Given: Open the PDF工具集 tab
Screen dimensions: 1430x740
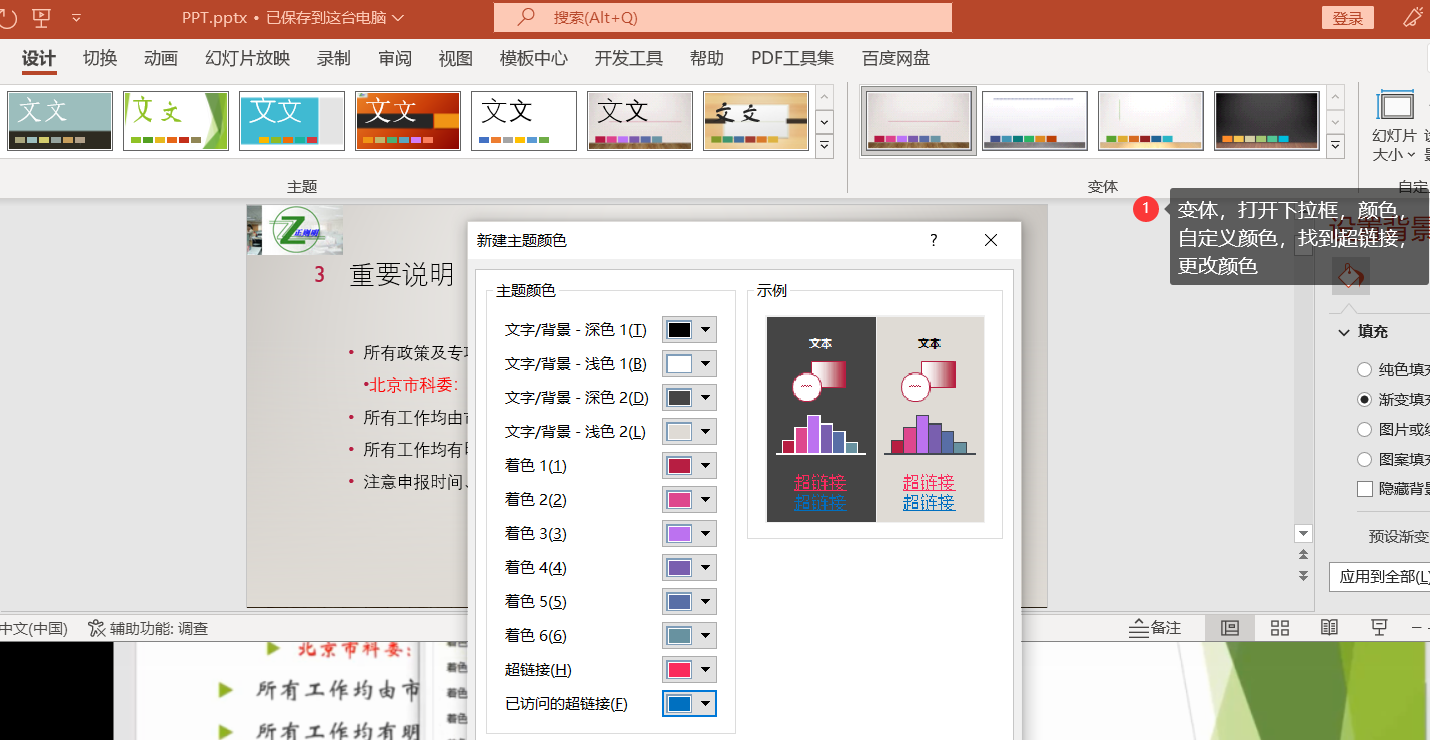Looking at the screenshot, I should pyautogui.click(x=793, y=58).
